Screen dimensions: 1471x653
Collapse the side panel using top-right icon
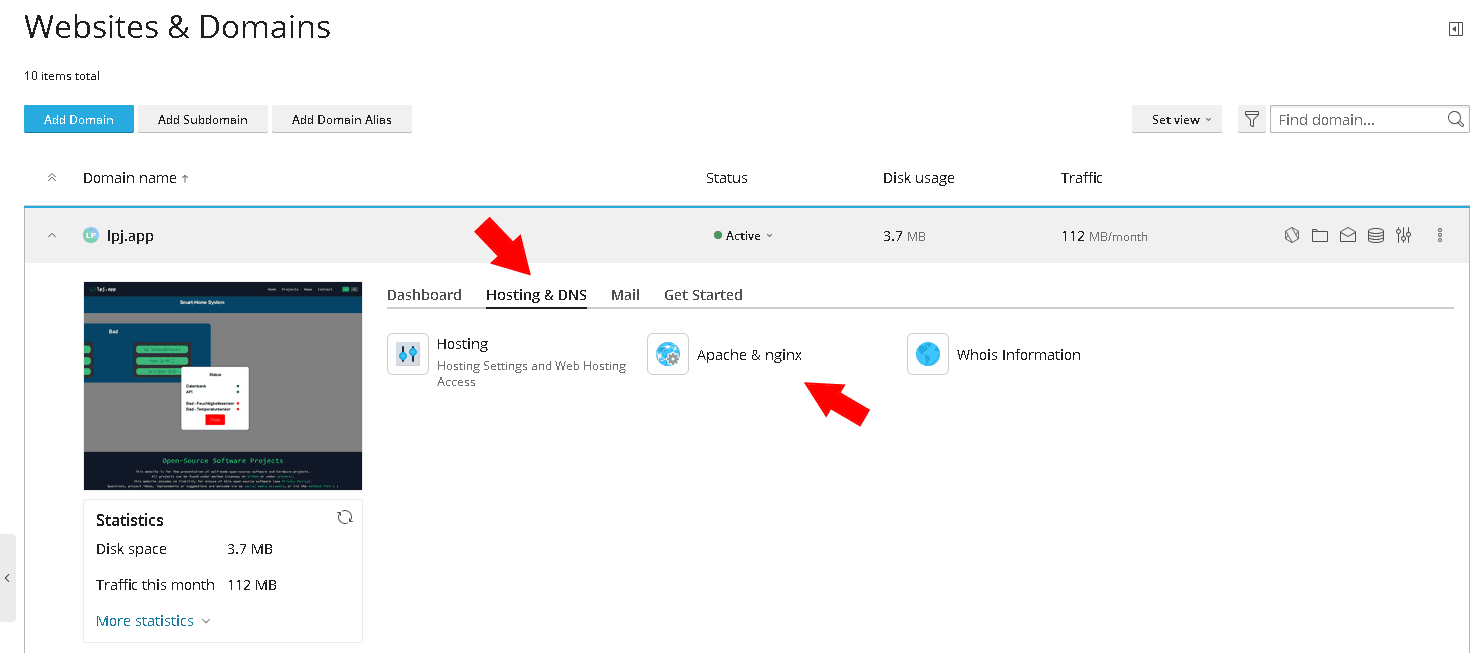pyautogui.click(x=1455, y=29)
